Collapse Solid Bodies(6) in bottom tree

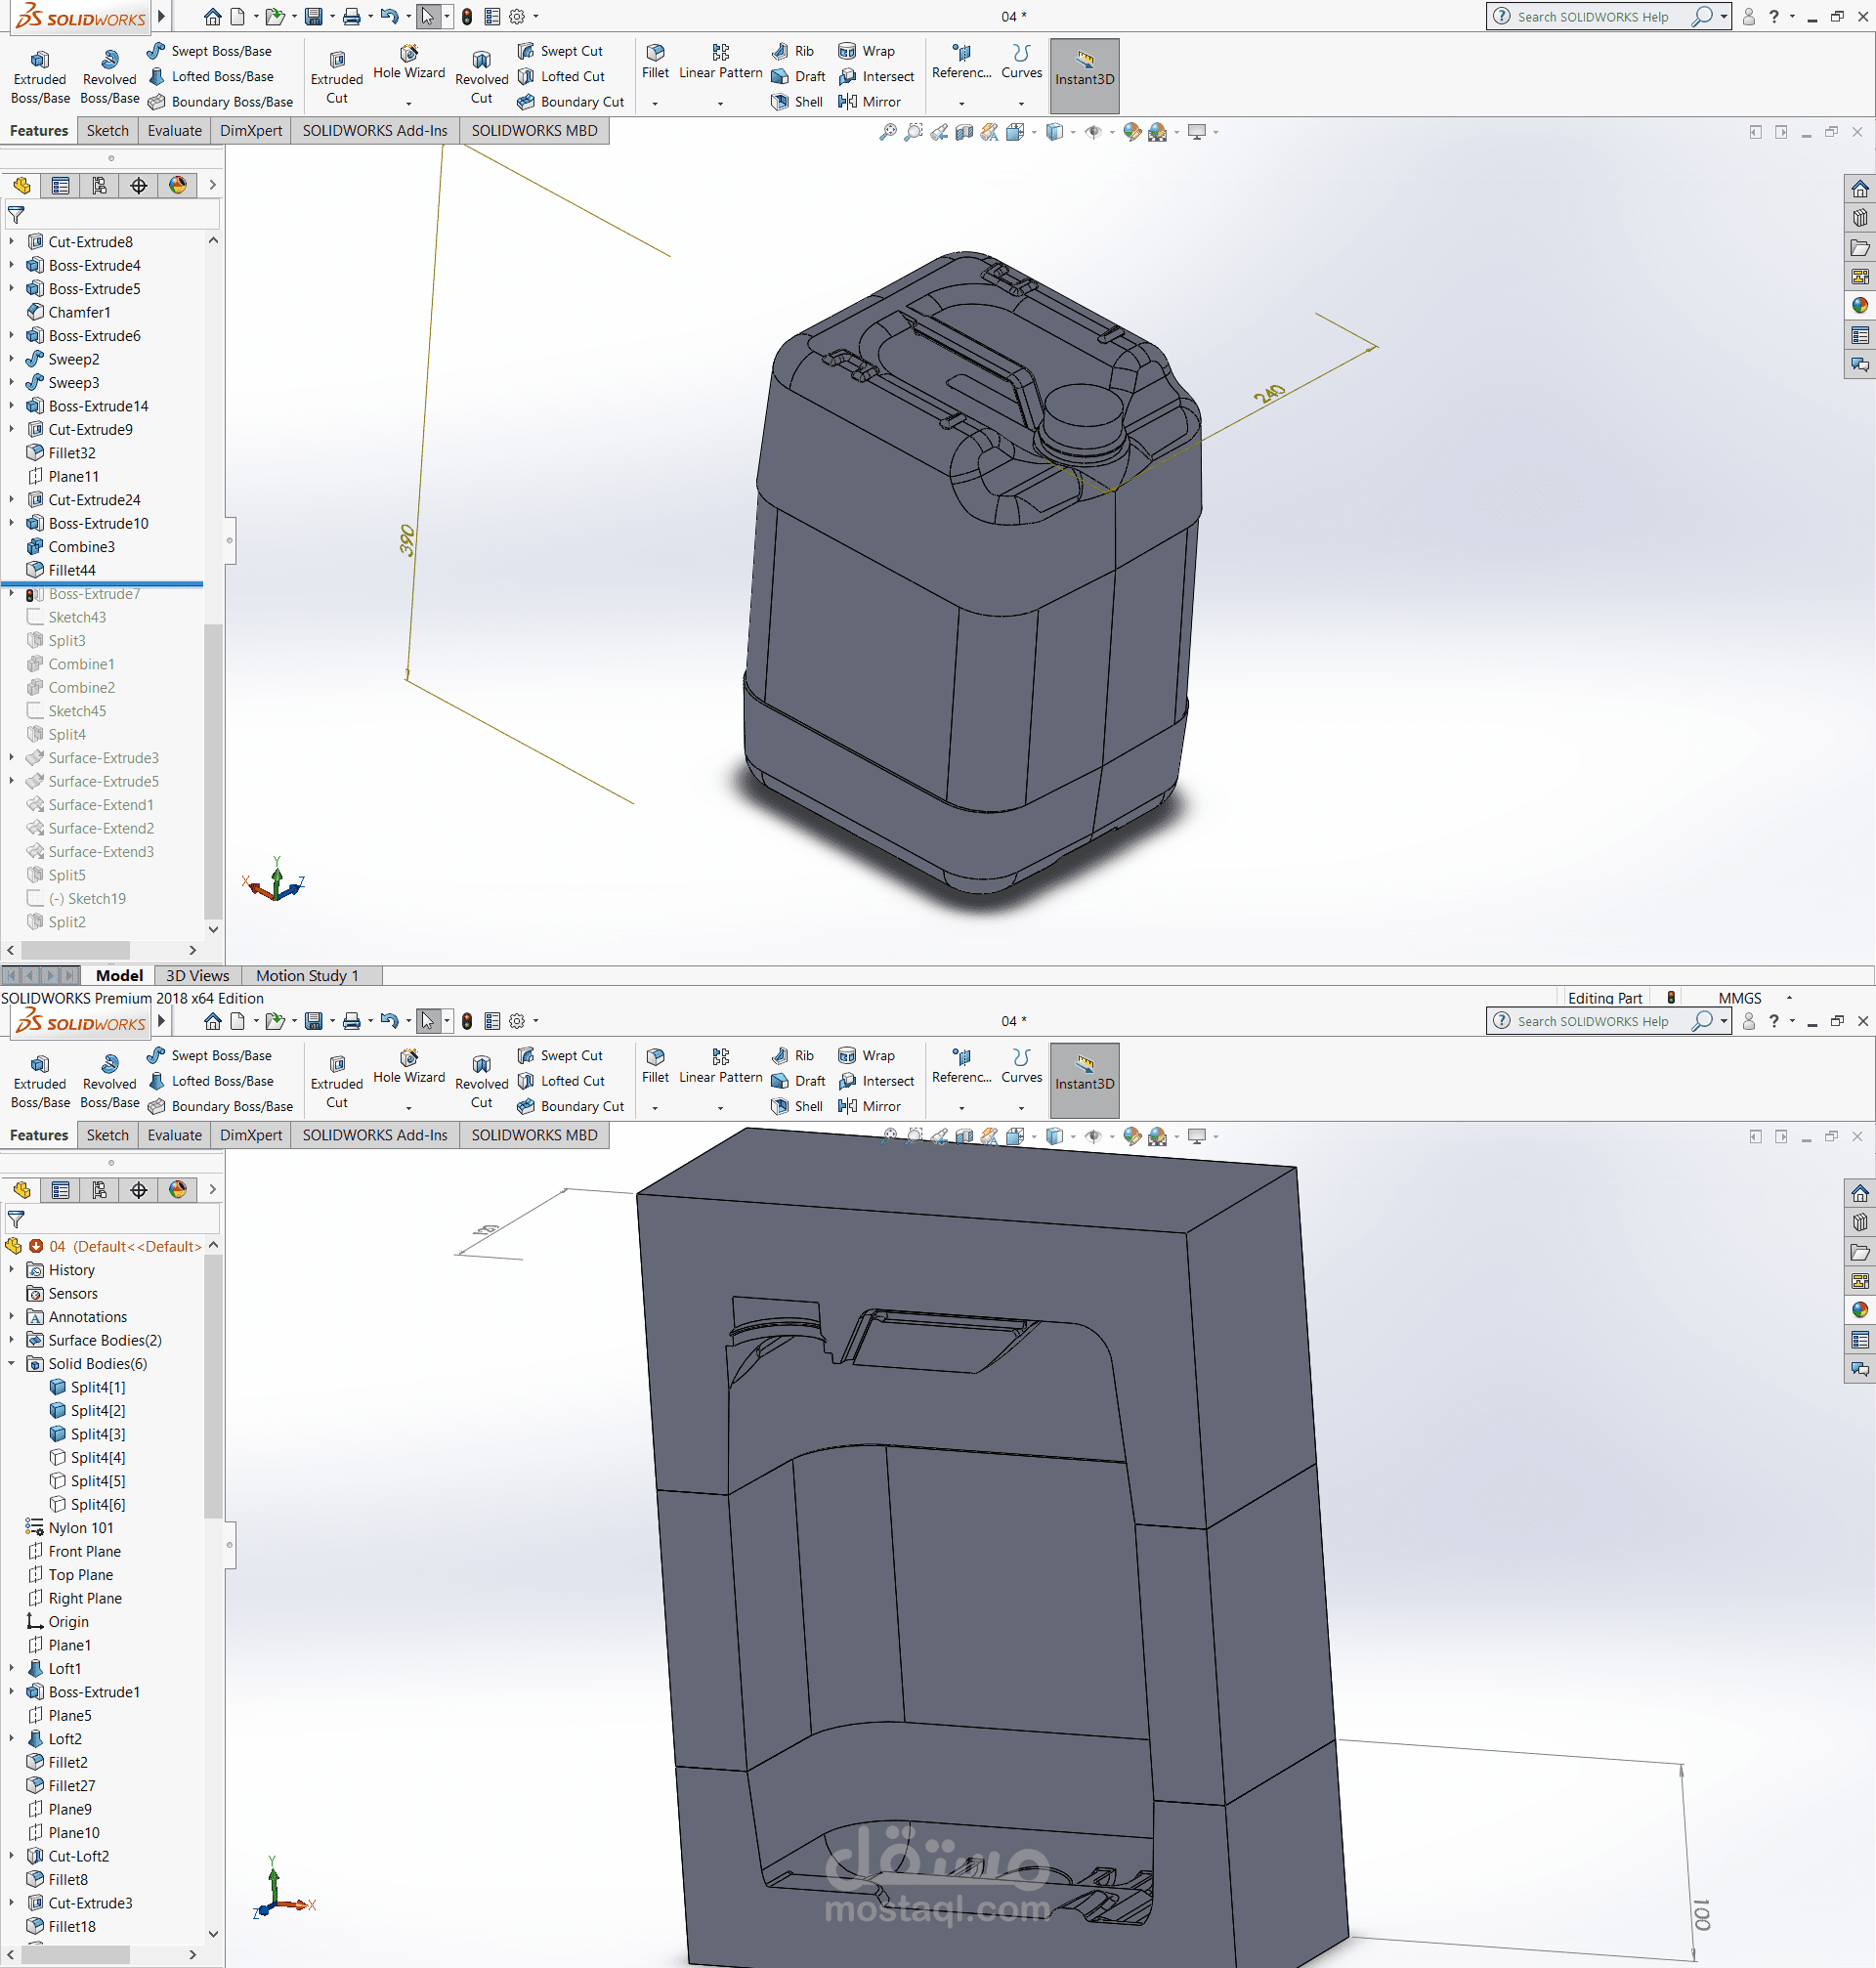point(12,1363)
